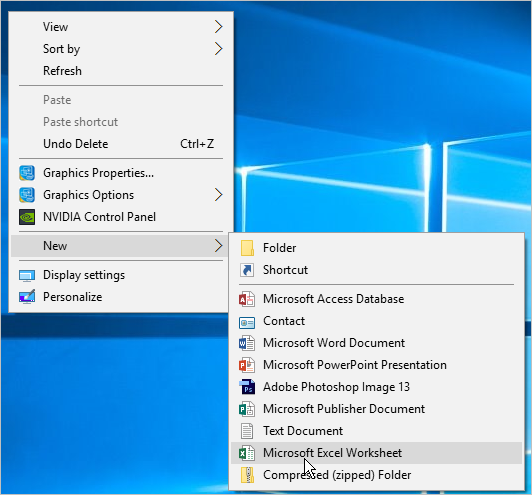Create a Microsoft Excel Worksheet
Image resolution: width=532 pixels, height=495 pixels.
pyautogui.click(x=377, y=453)
